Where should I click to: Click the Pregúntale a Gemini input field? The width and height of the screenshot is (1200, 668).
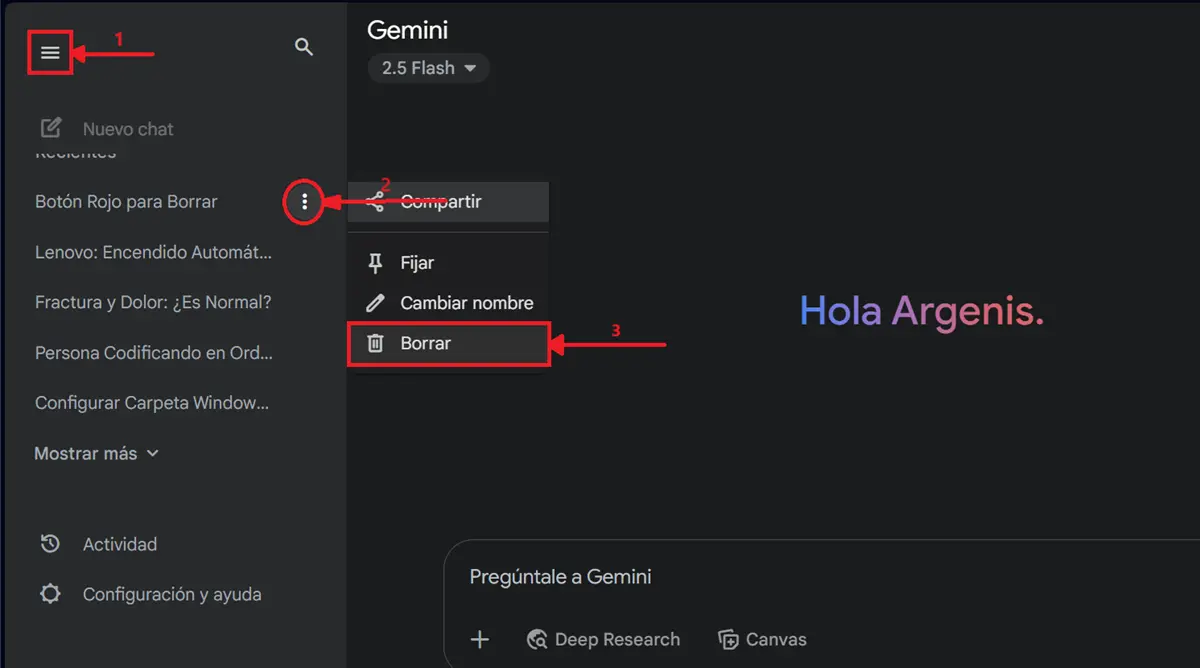pos(800,577)
